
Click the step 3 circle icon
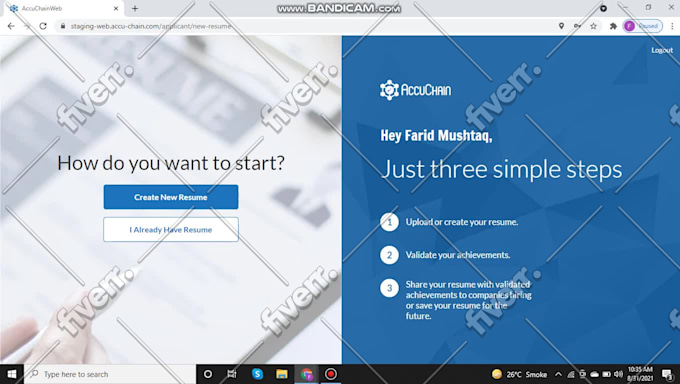pyautogui.click(x=389, y=288)
